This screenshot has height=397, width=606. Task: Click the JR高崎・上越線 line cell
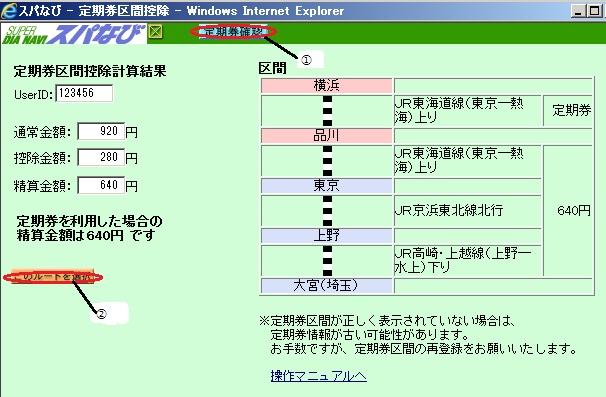(467, 261)
